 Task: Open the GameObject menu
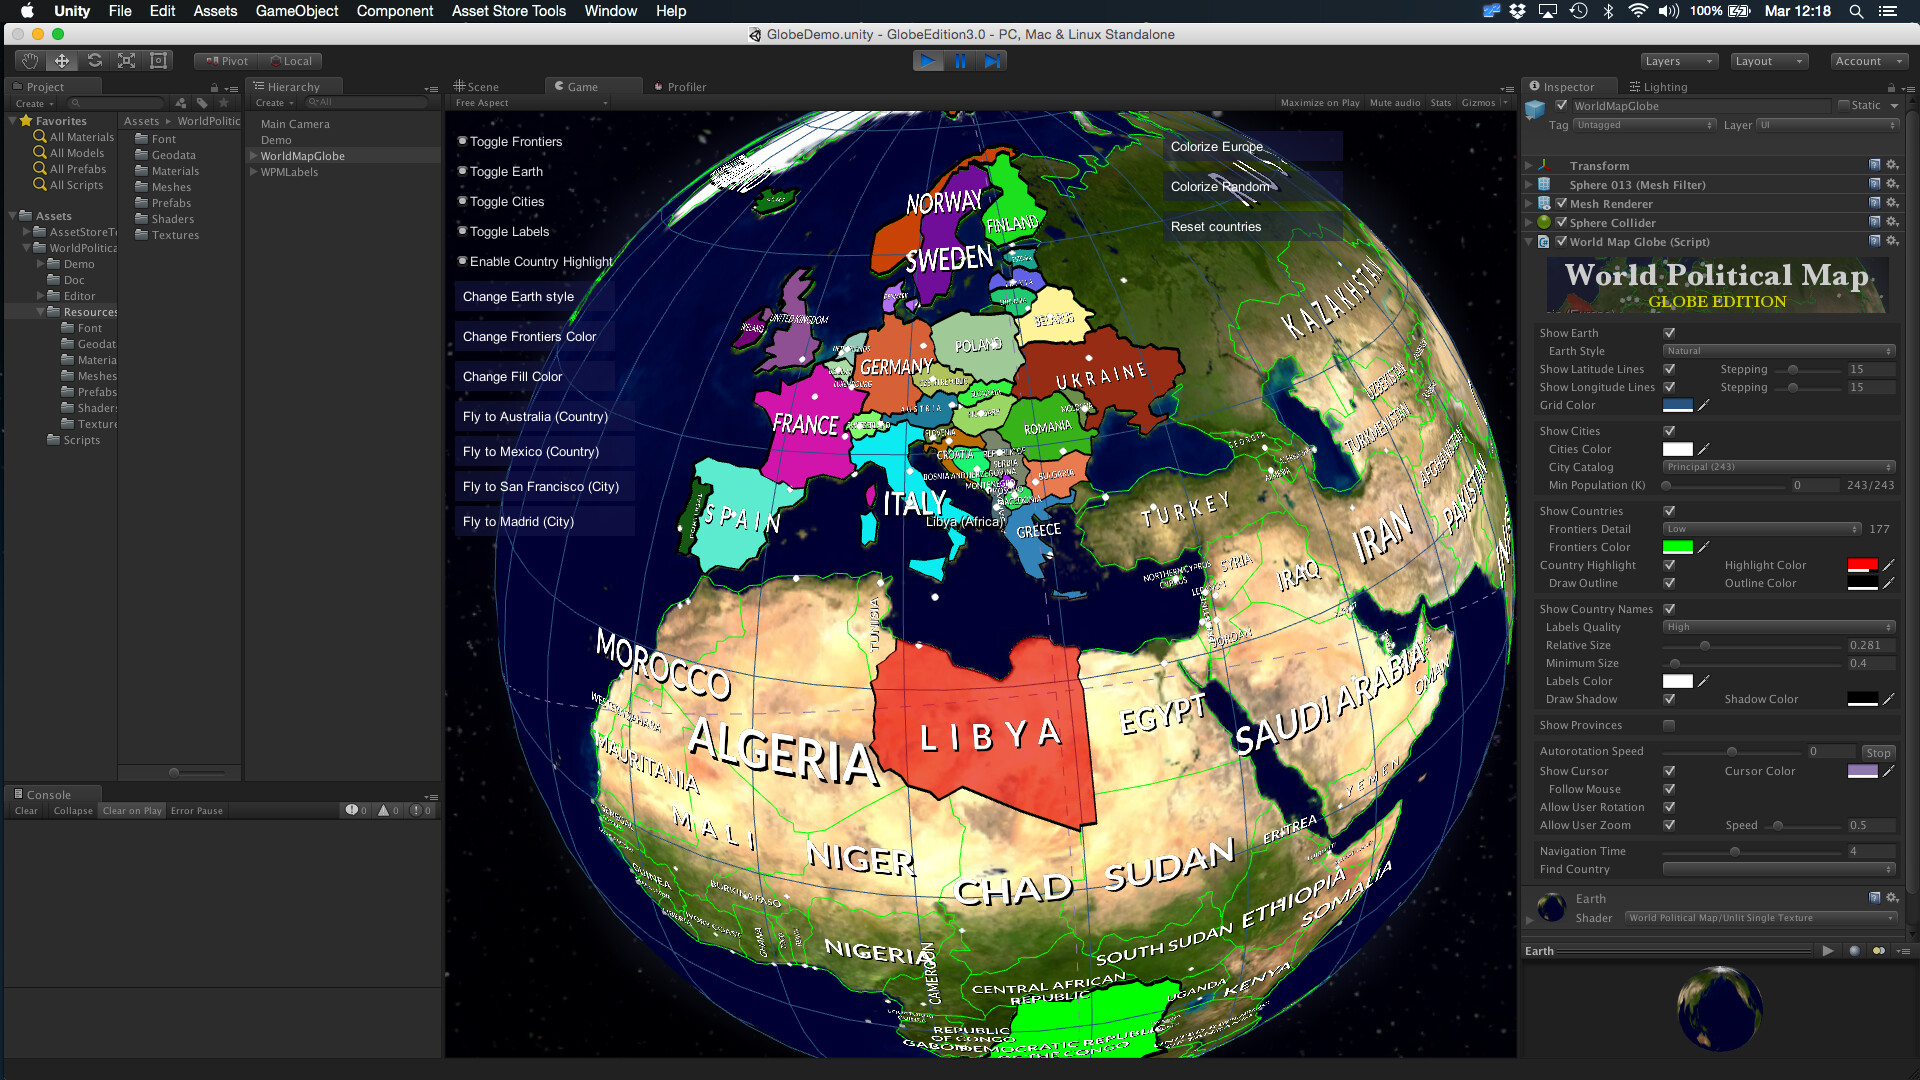296,11
